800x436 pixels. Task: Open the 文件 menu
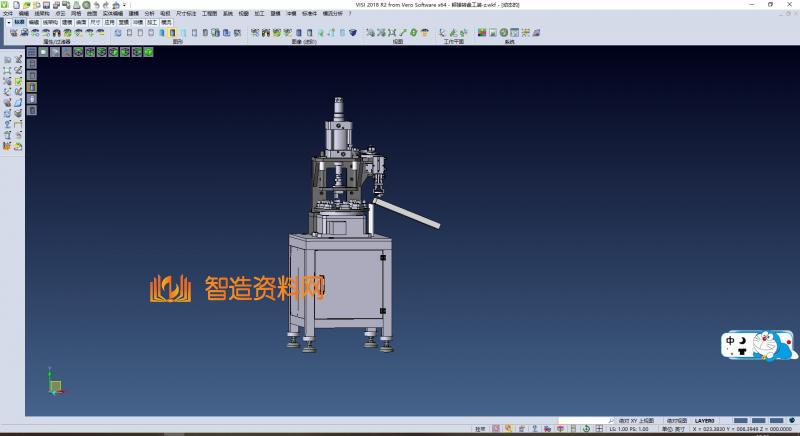8,14
